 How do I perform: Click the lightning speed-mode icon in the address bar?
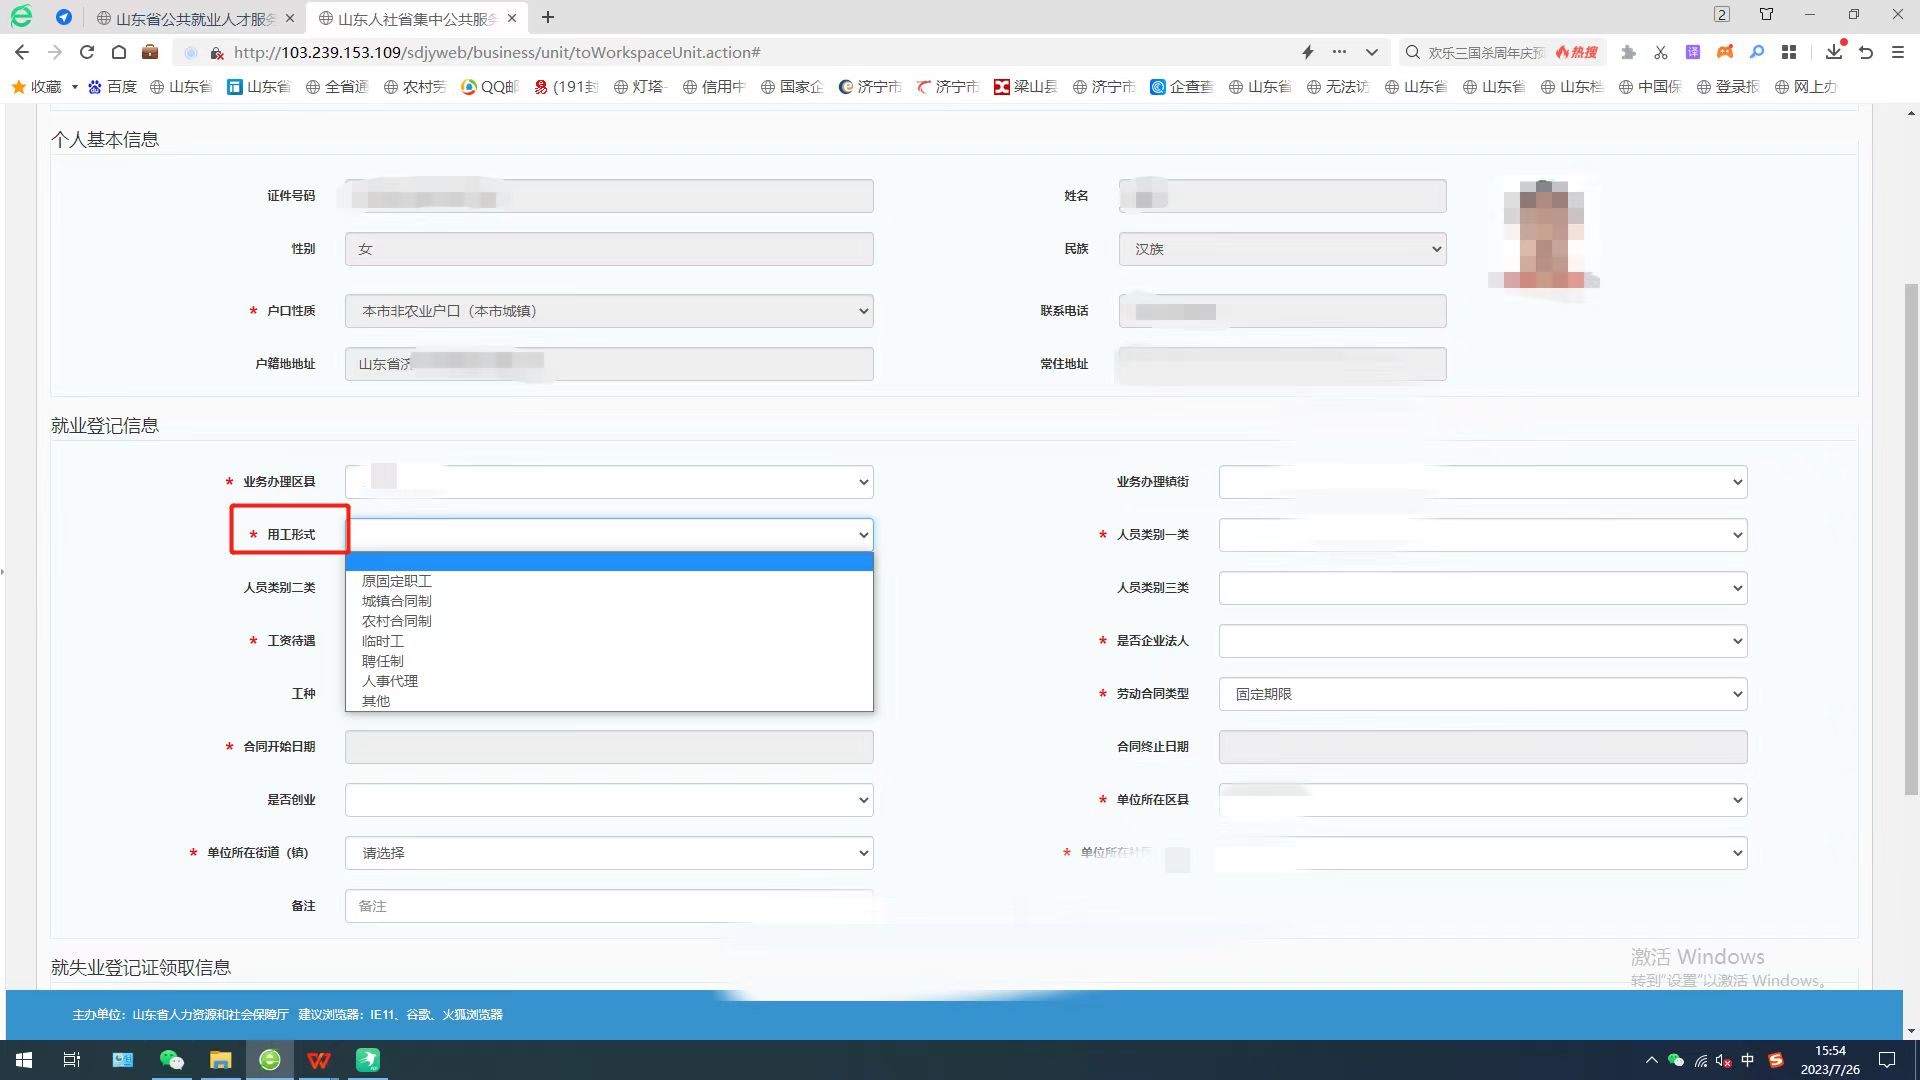(1307, 52)
